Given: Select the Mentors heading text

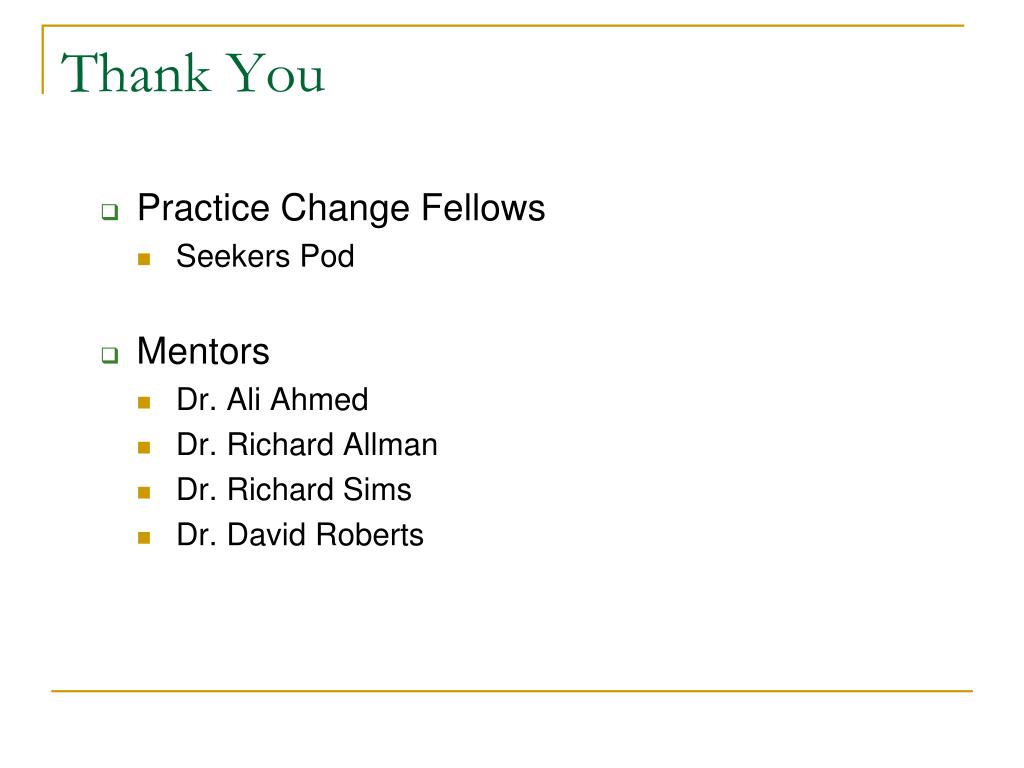Looking at the screenshot, I should pos(203,351).
